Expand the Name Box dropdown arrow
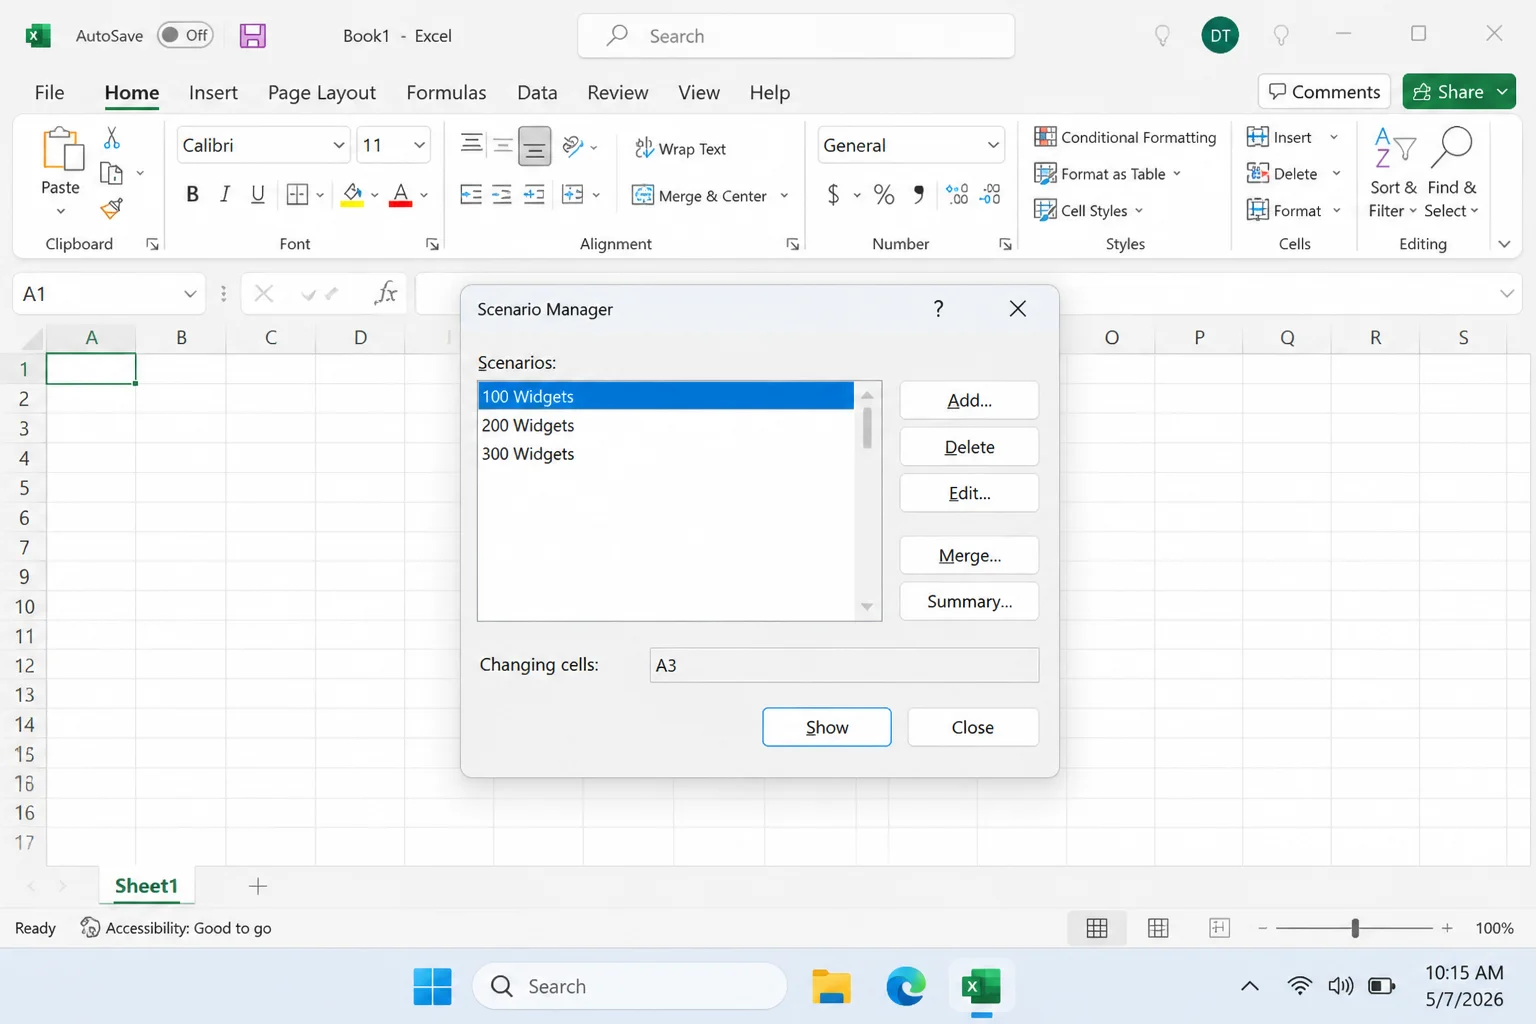 [x=190, y=294]
